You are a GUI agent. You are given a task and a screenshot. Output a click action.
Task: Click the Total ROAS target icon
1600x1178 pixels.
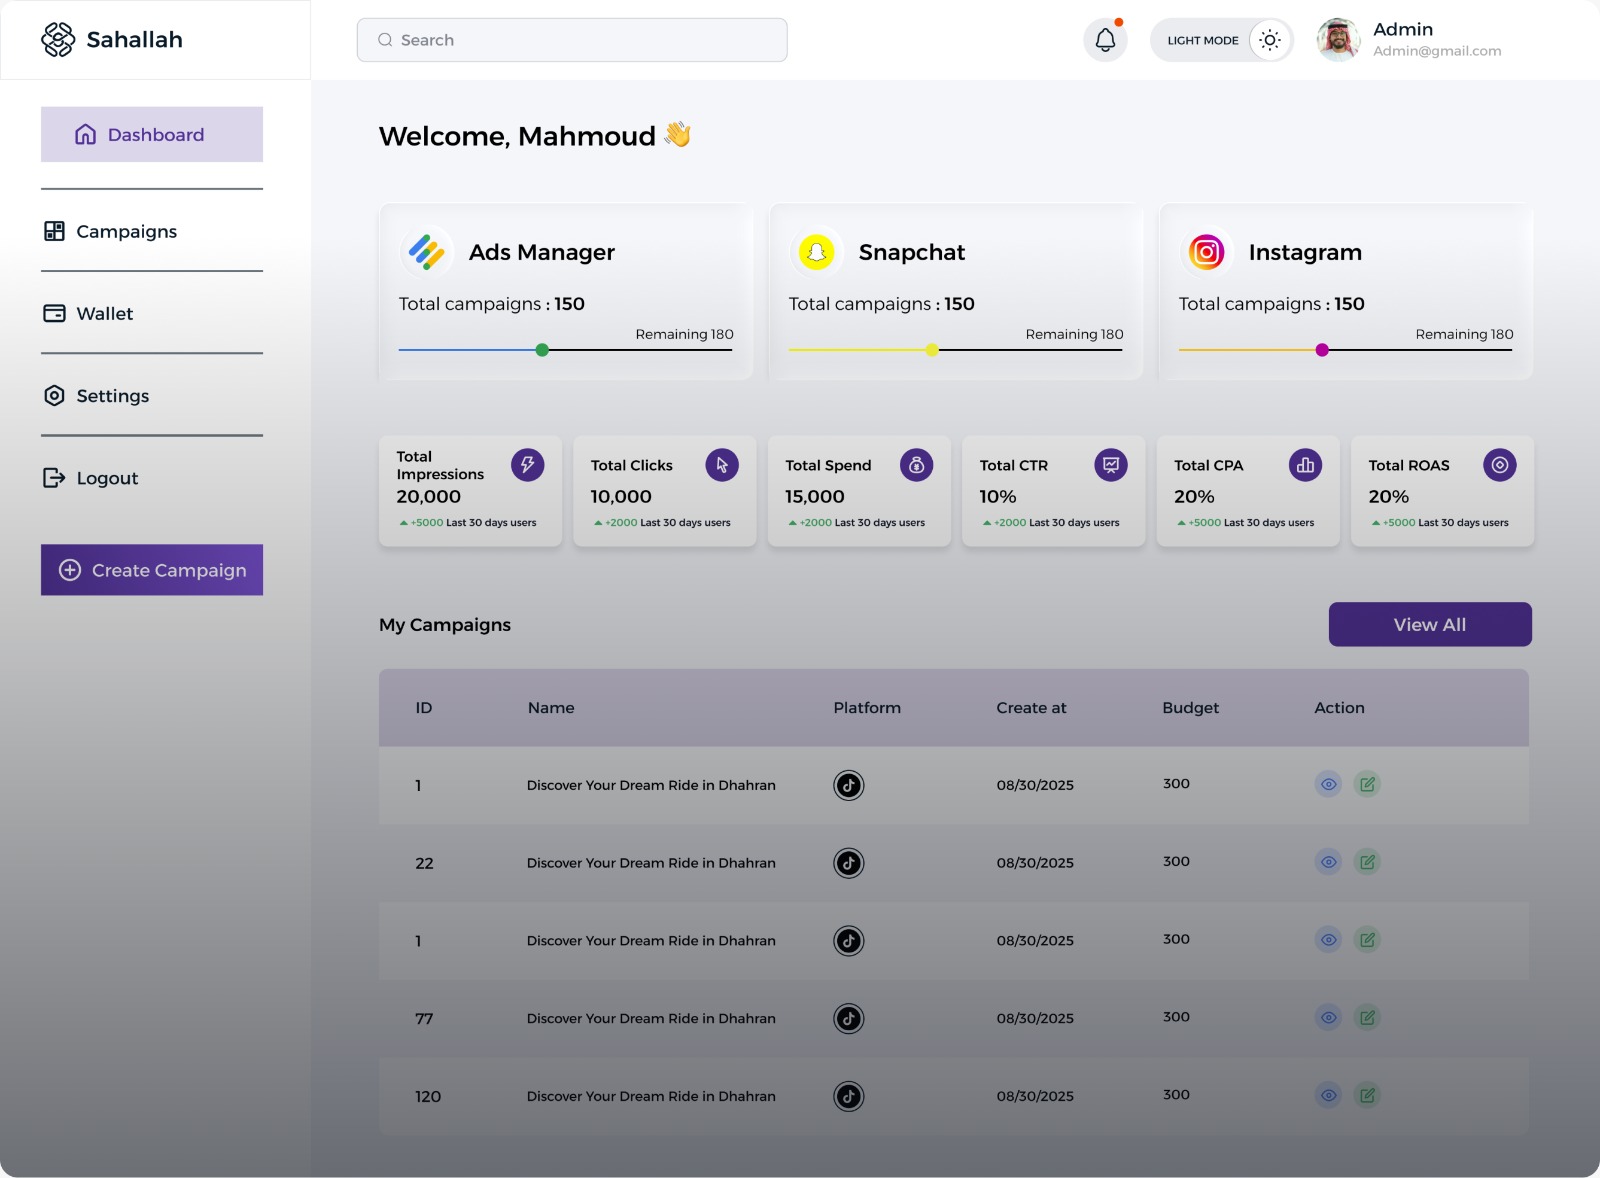[1499, 465]
